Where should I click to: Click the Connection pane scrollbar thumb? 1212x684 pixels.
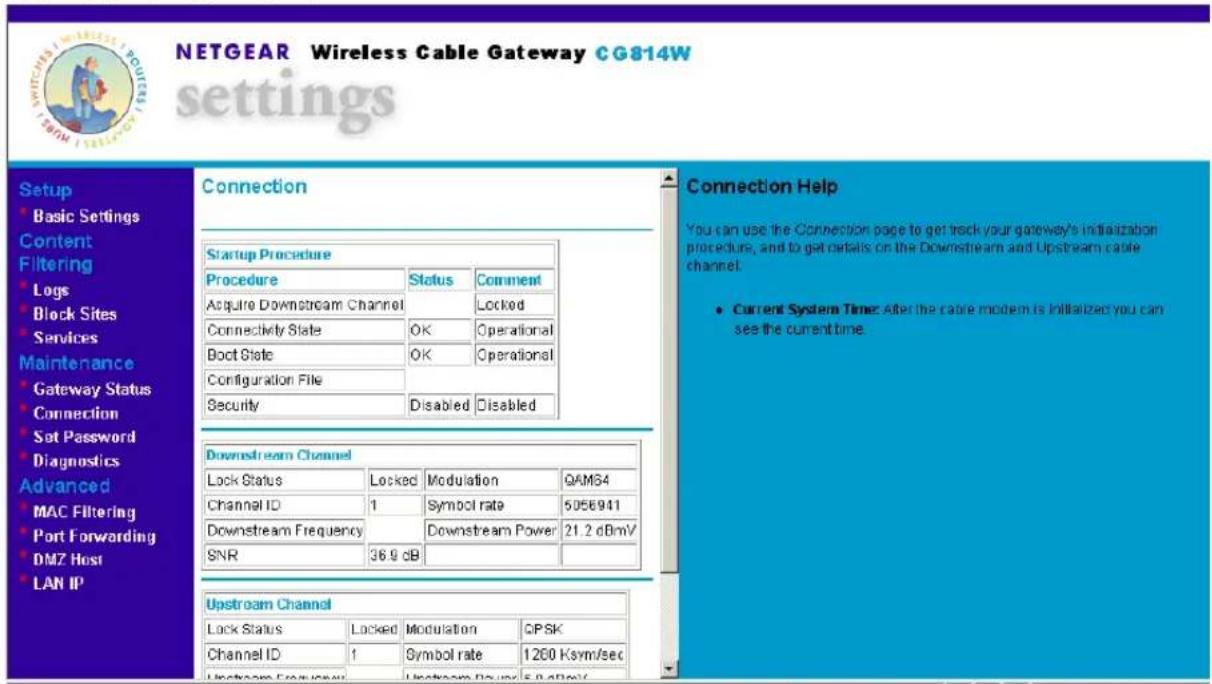pyautogui.click(x=670, y=380)
